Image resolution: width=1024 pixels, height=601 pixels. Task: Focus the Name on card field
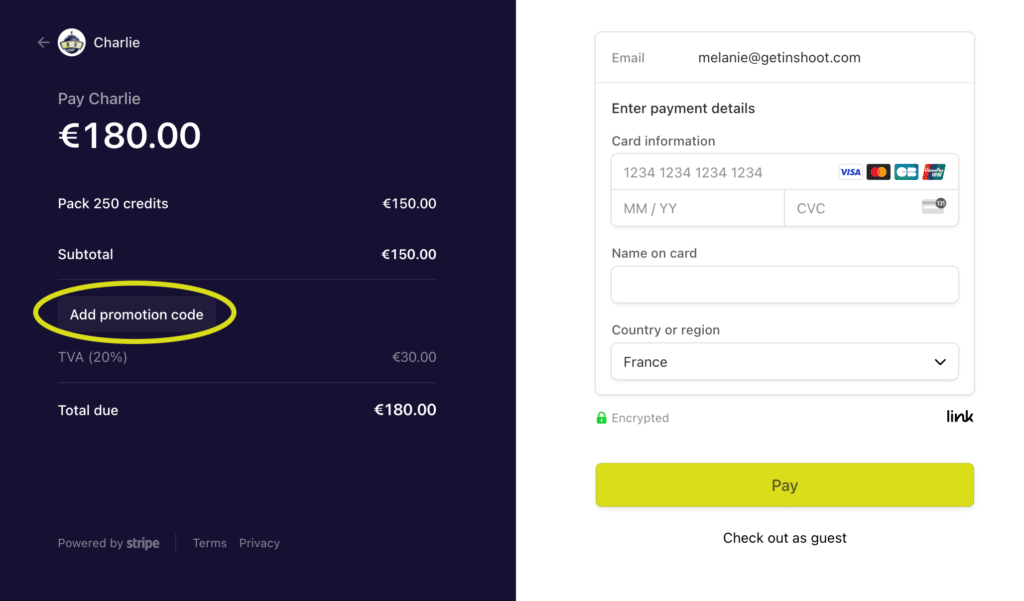[784, 284]
